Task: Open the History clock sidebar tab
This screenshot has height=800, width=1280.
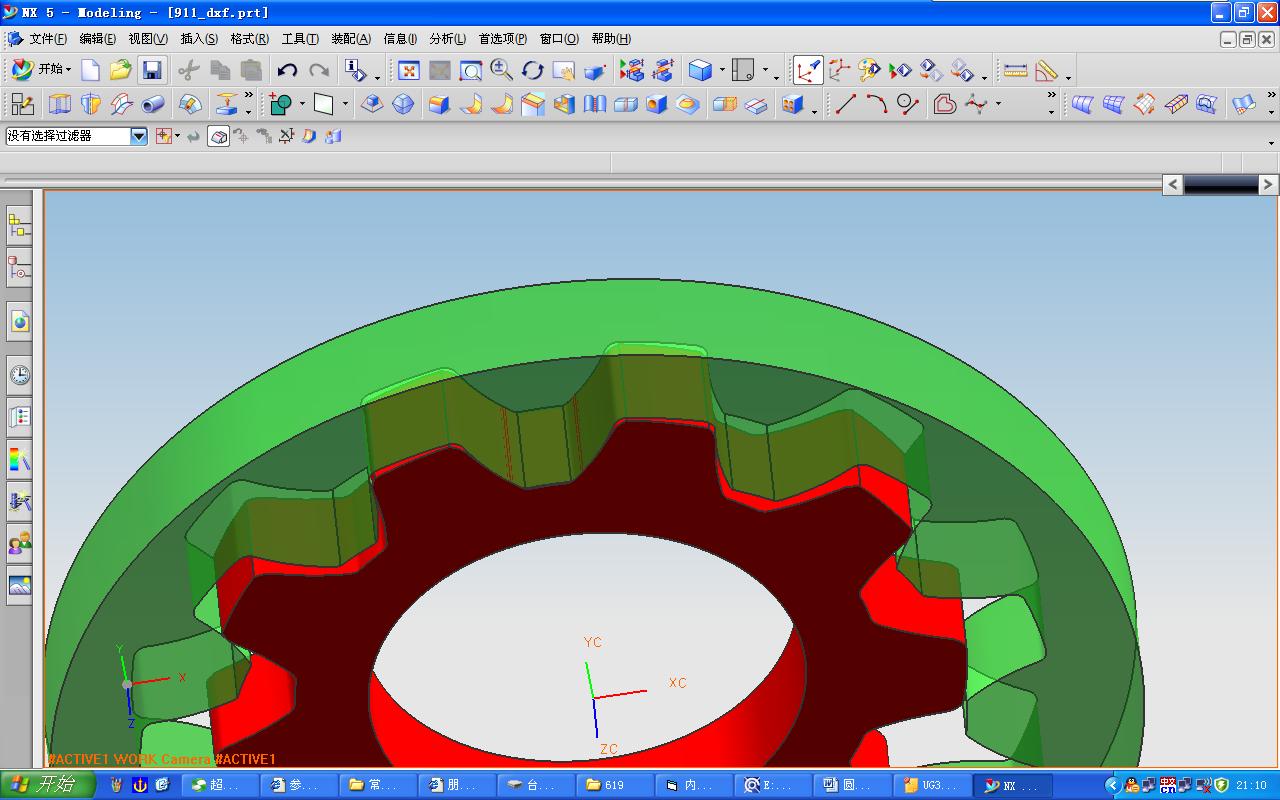Action: tap(19, 375)
